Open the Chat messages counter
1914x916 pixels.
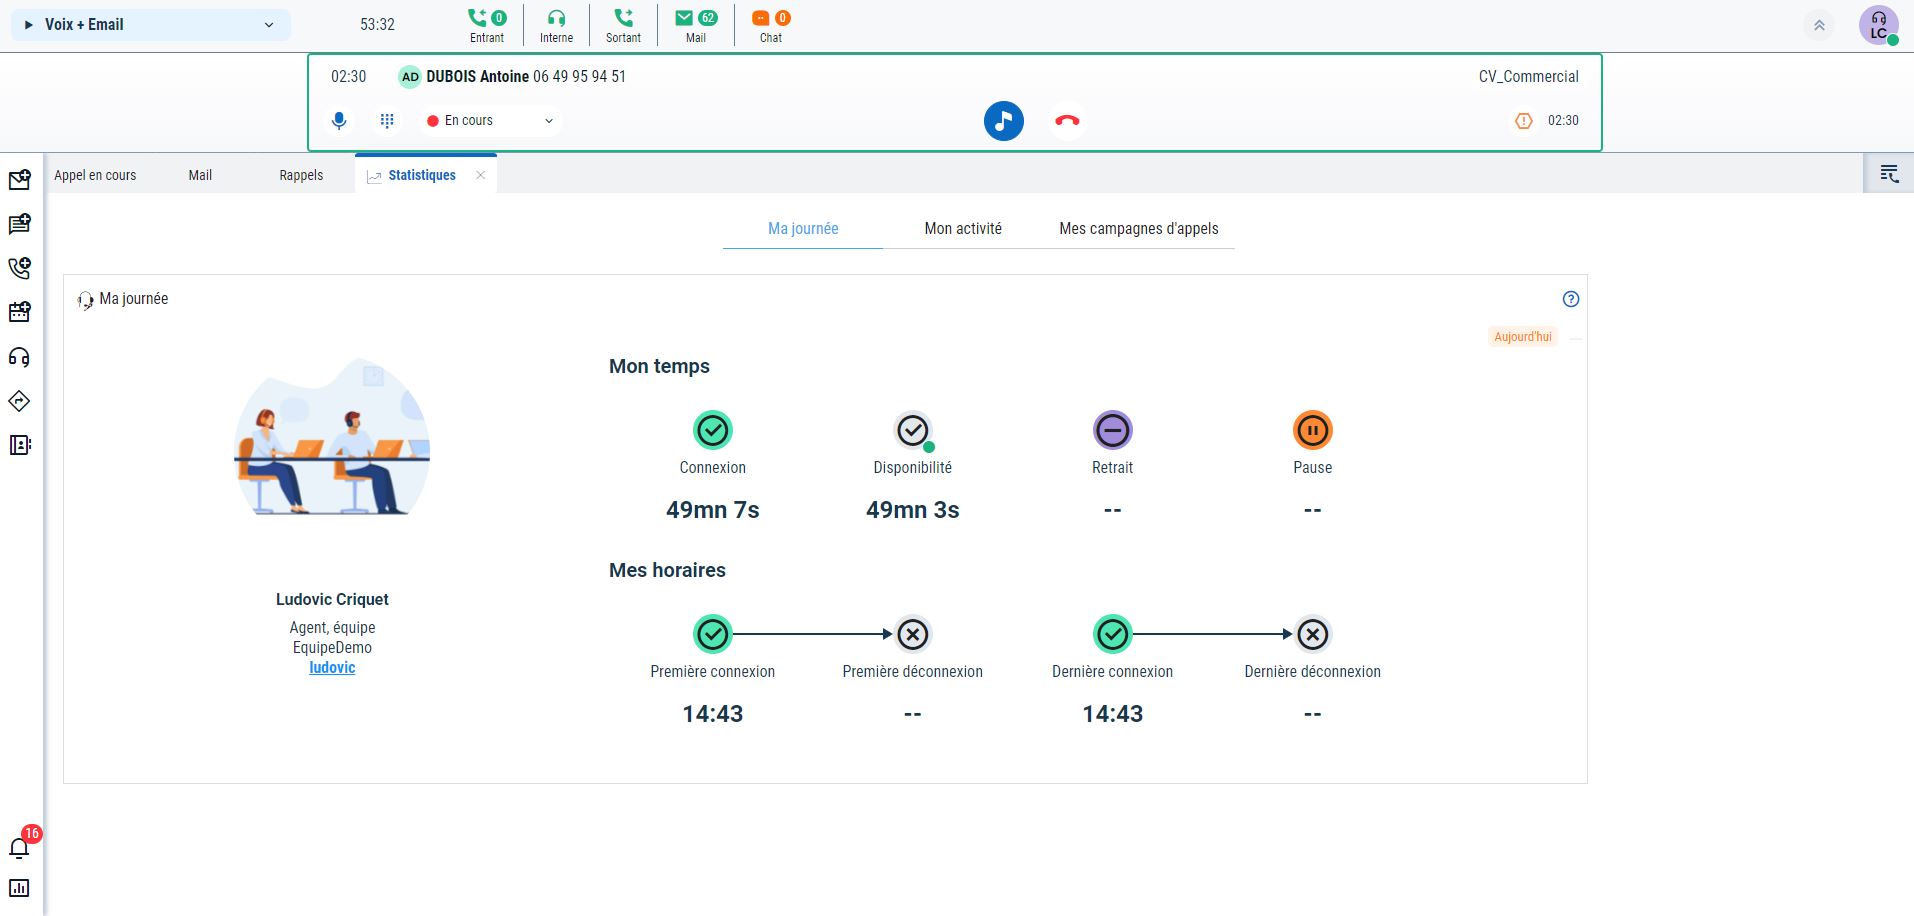coord(769,24)
